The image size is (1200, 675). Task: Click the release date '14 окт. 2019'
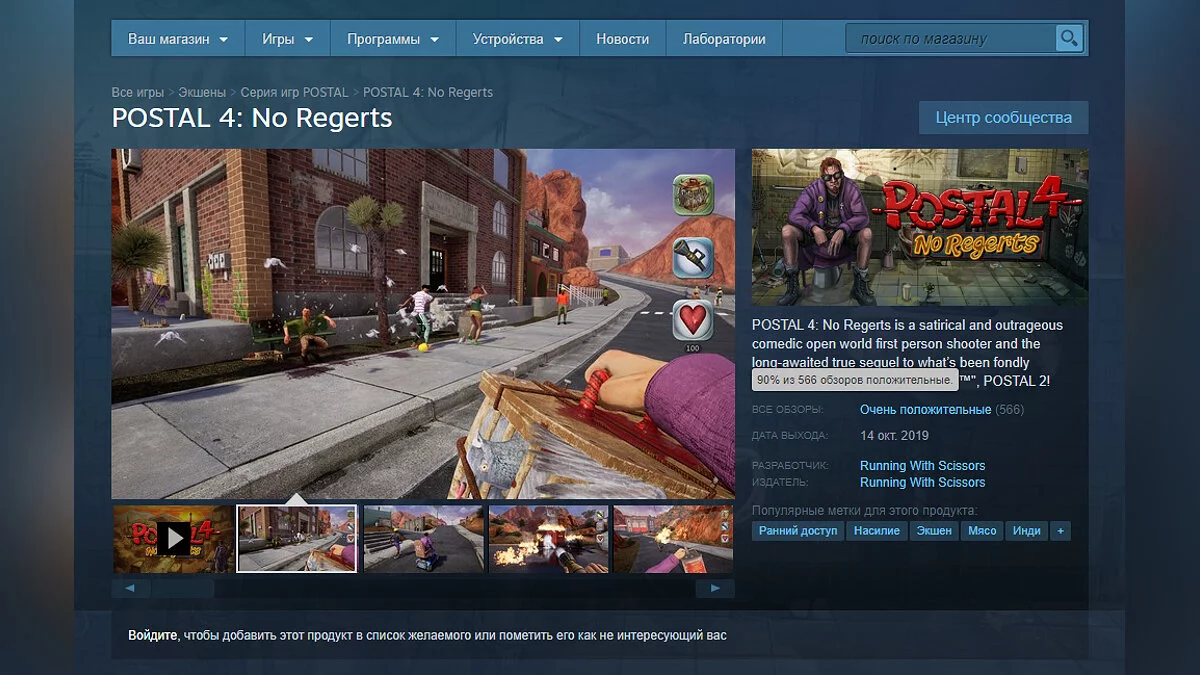pos(894,435)
